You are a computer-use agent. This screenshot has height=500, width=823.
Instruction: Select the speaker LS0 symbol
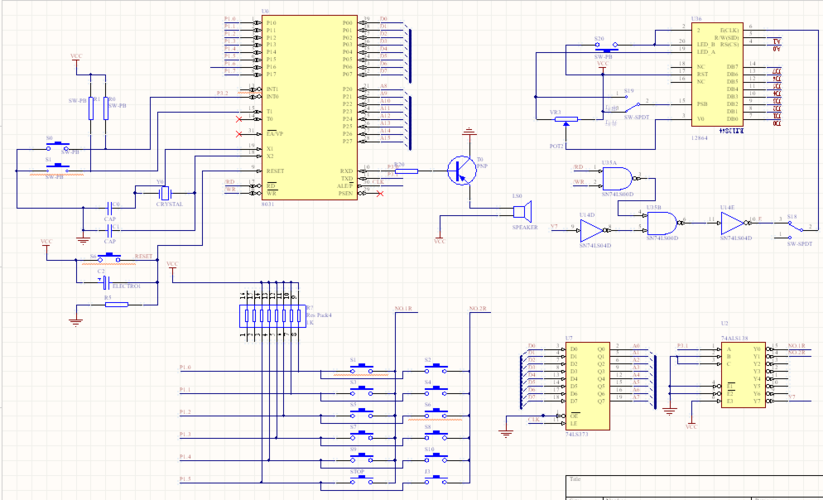point(522,211)
